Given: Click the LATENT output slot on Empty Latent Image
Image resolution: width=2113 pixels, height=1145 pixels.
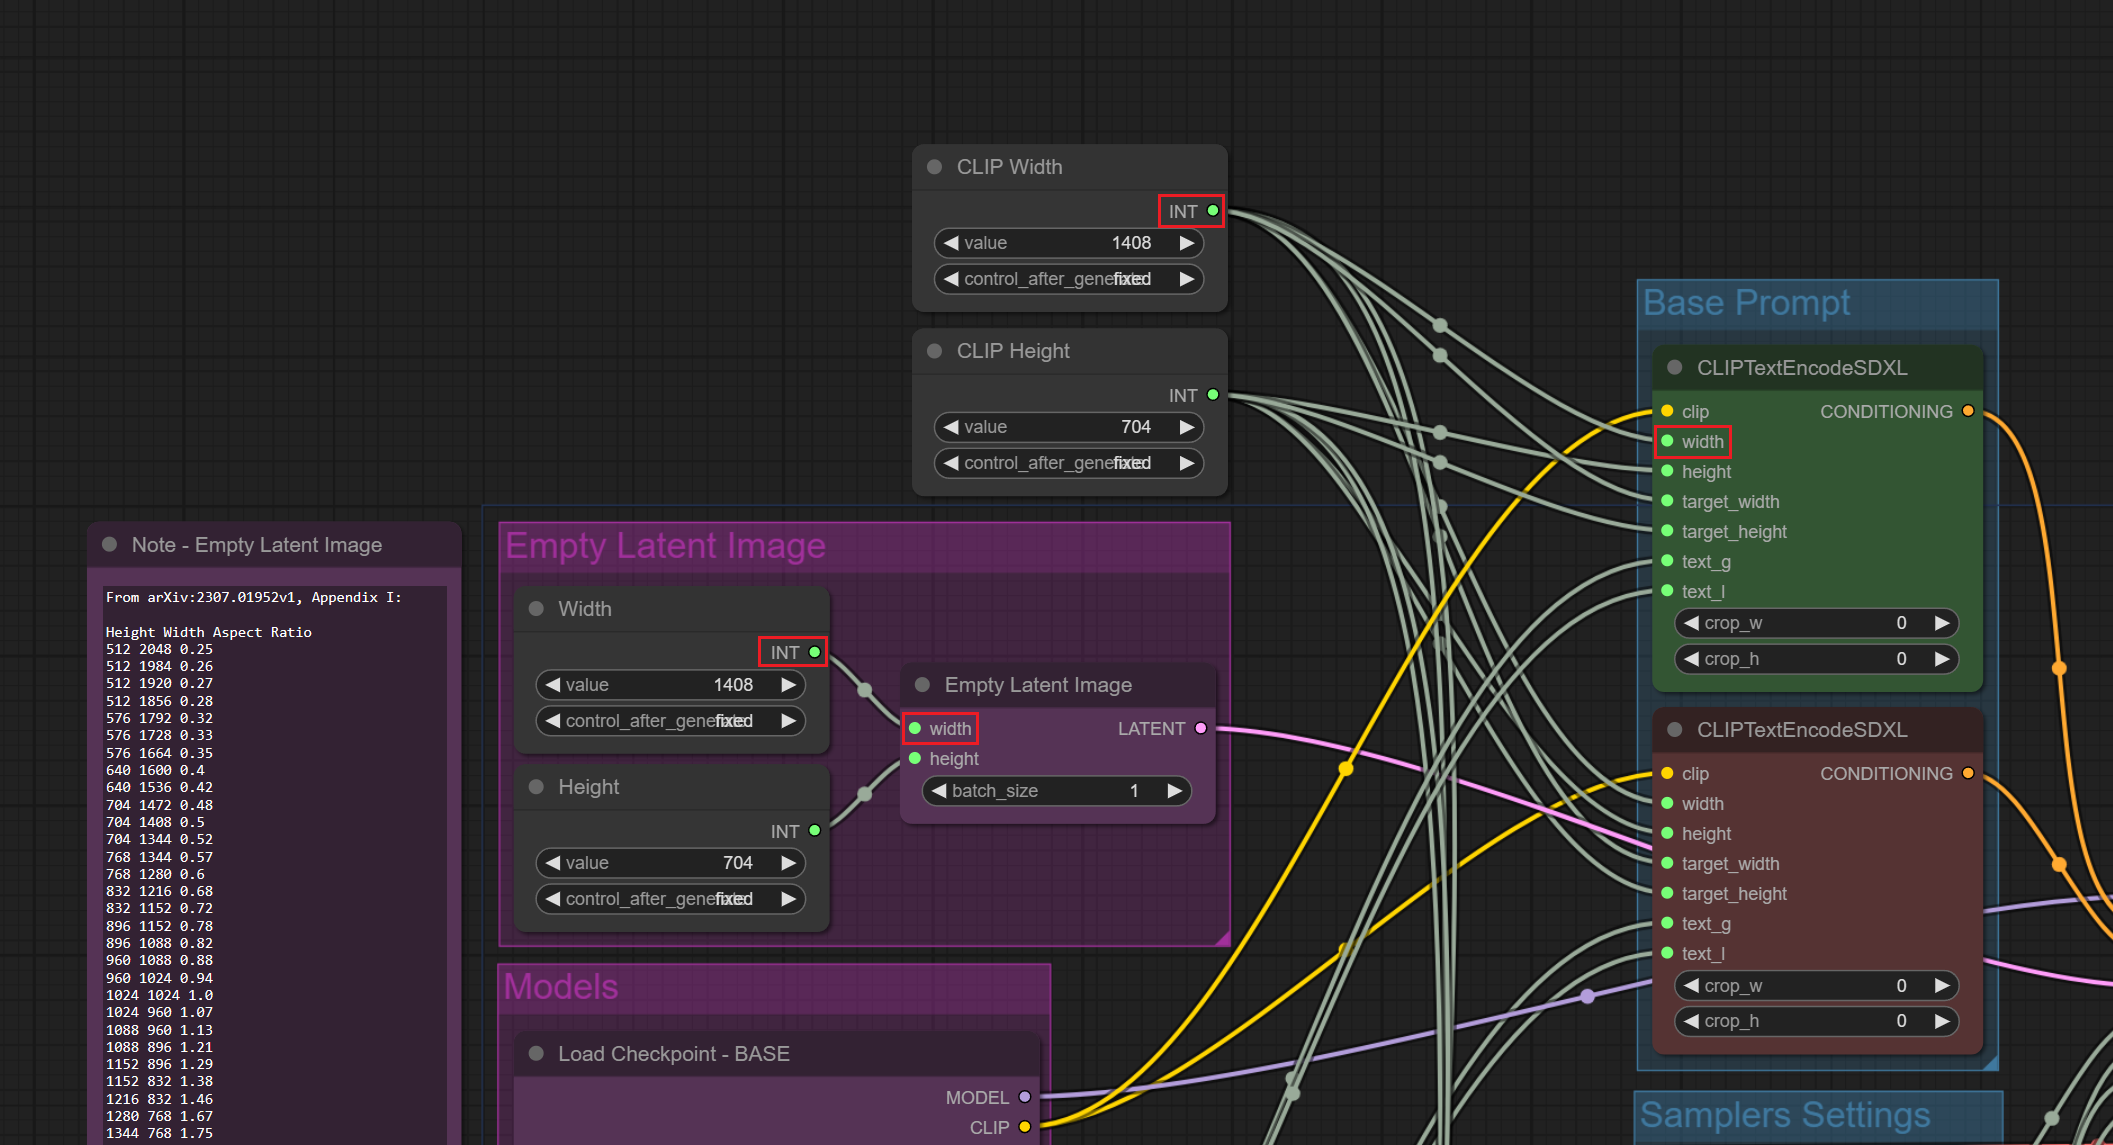Looking at the screenshot, I should tap(1200, 728).
